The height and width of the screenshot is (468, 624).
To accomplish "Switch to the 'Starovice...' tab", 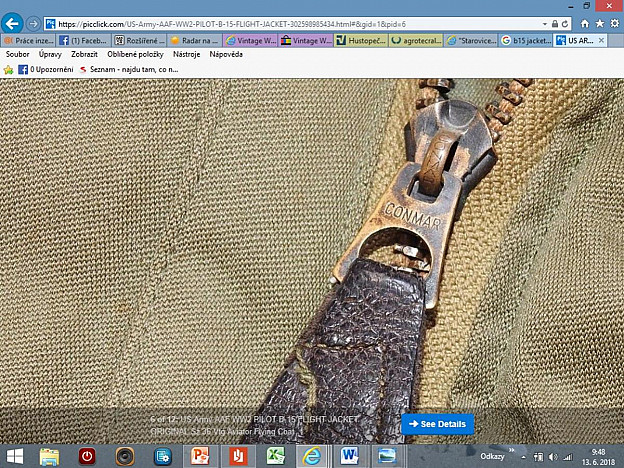I will [472, 41].
